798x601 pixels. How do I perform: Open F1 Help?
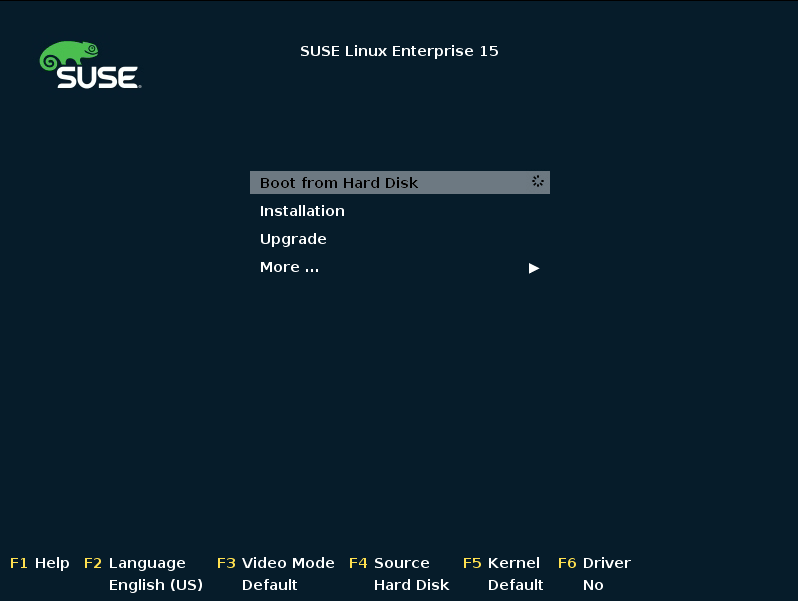pyautogui.click(x=40, y=563)
